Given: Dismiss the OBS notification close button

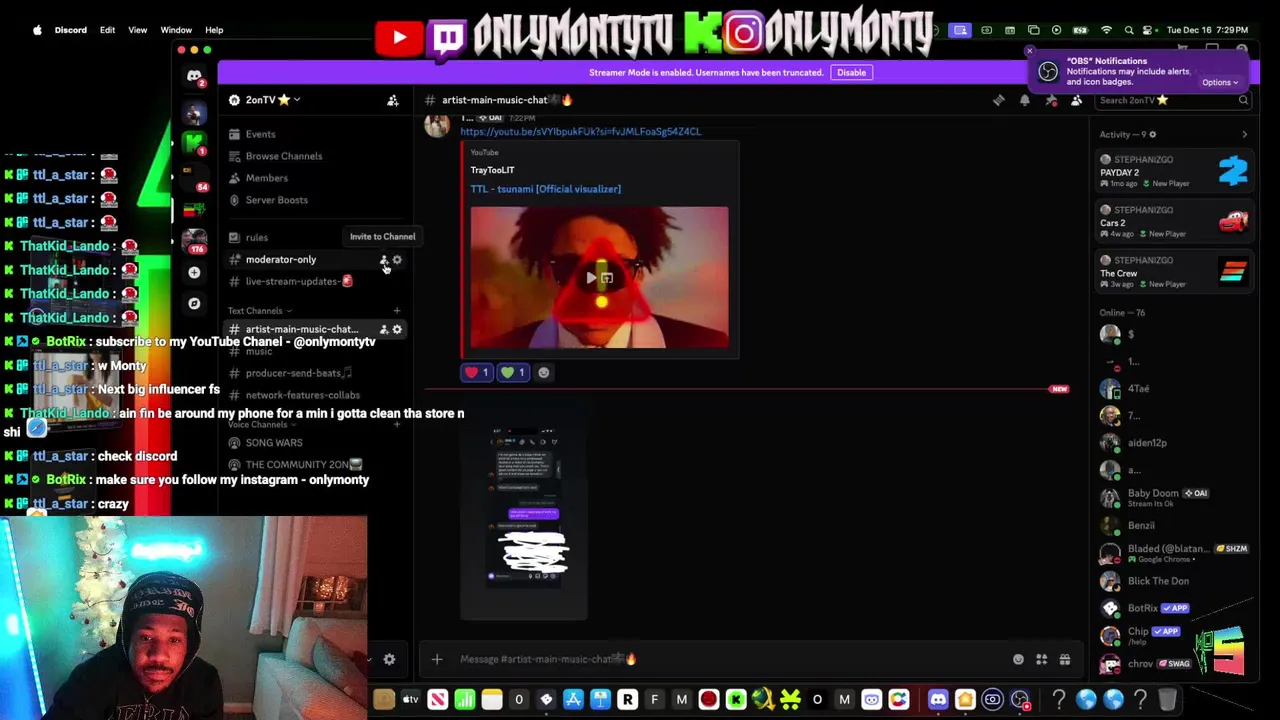Looking at the screenshot, I should (x=1030, y=51).
